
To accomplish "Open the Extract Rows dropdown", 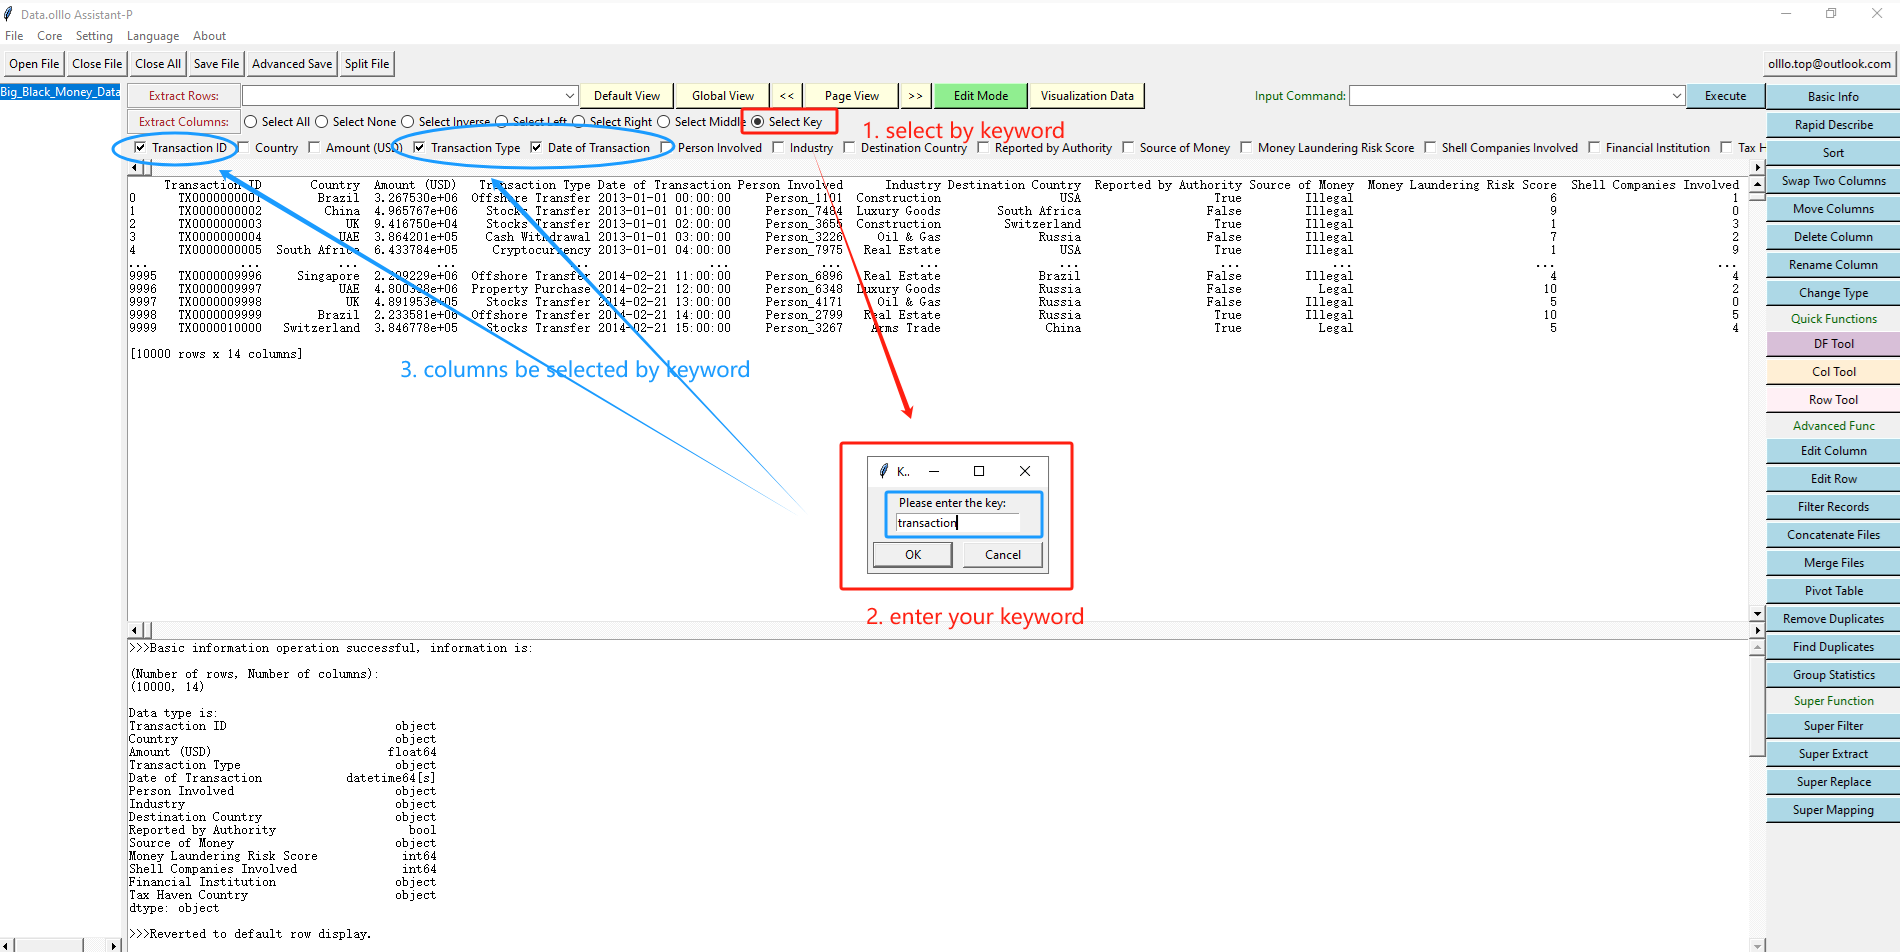I will pyautogui.click(x=569, y=96).
